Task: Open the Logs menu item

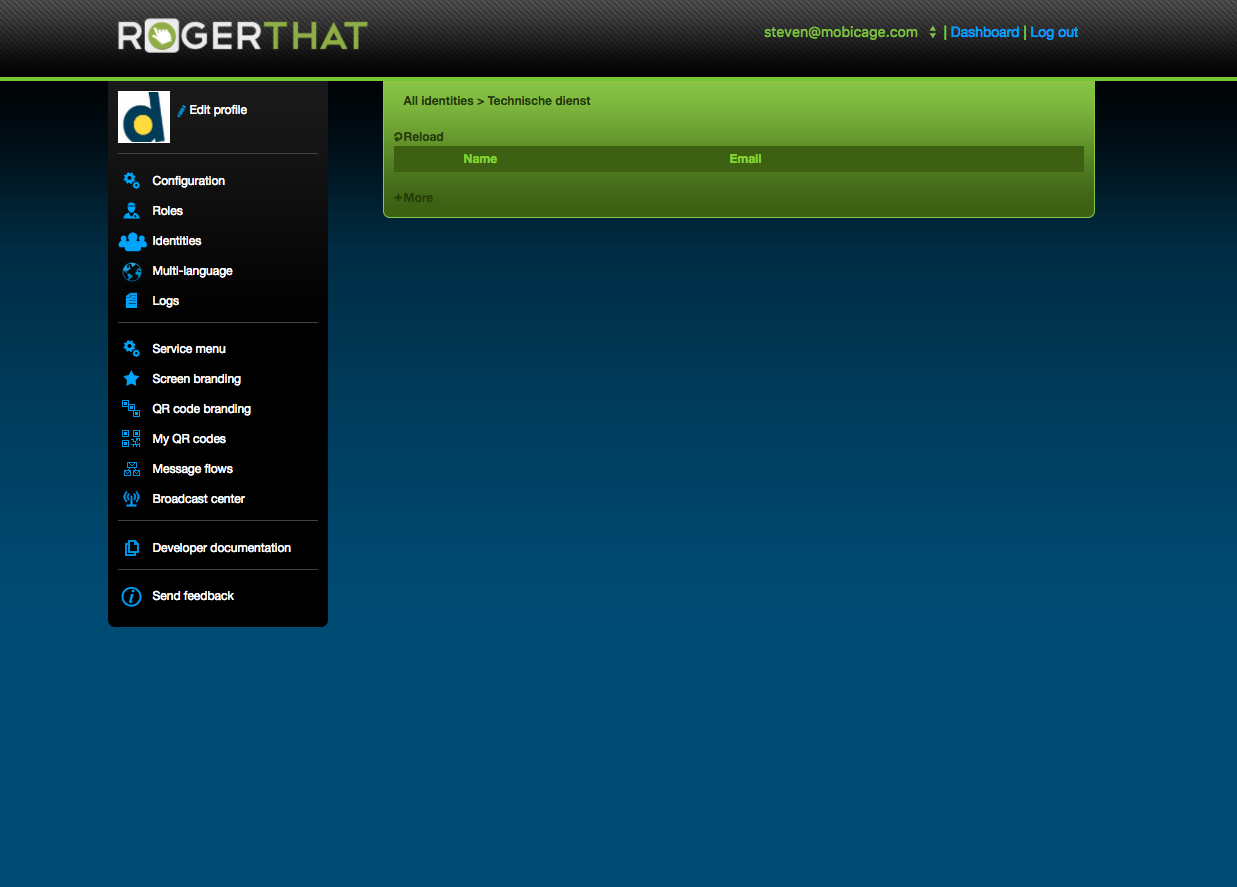Action: click(165, 301)
